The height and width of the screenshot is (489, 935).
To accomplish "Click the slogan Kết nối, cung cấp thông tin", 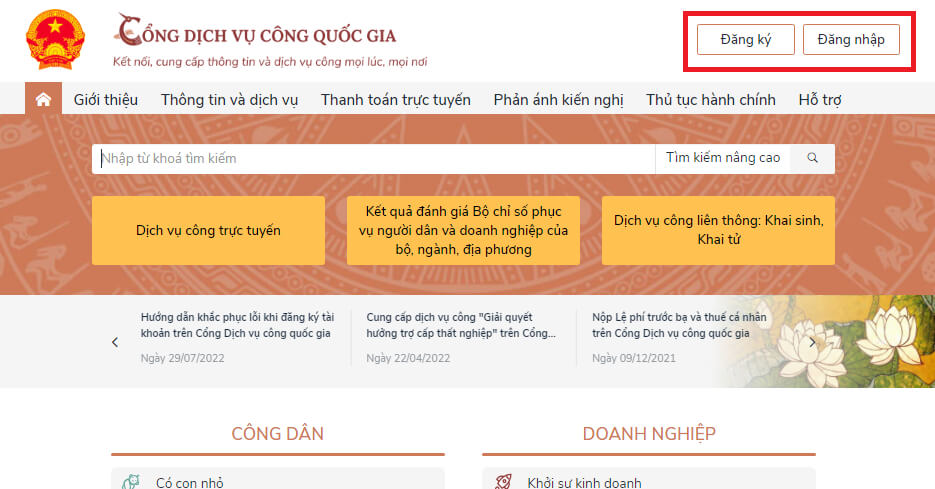I will click(270, 61).
